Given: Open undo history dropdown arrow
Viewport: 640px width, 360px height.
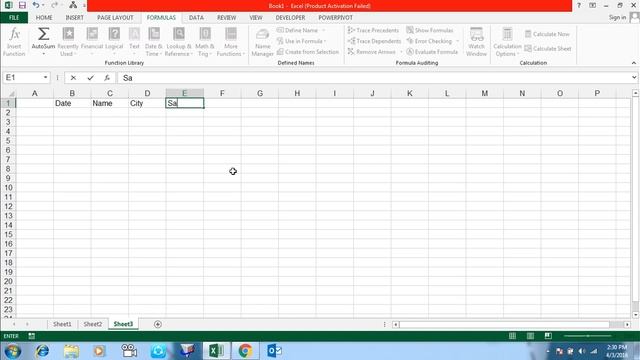Looking at the screenshot, I should point(43,5).
